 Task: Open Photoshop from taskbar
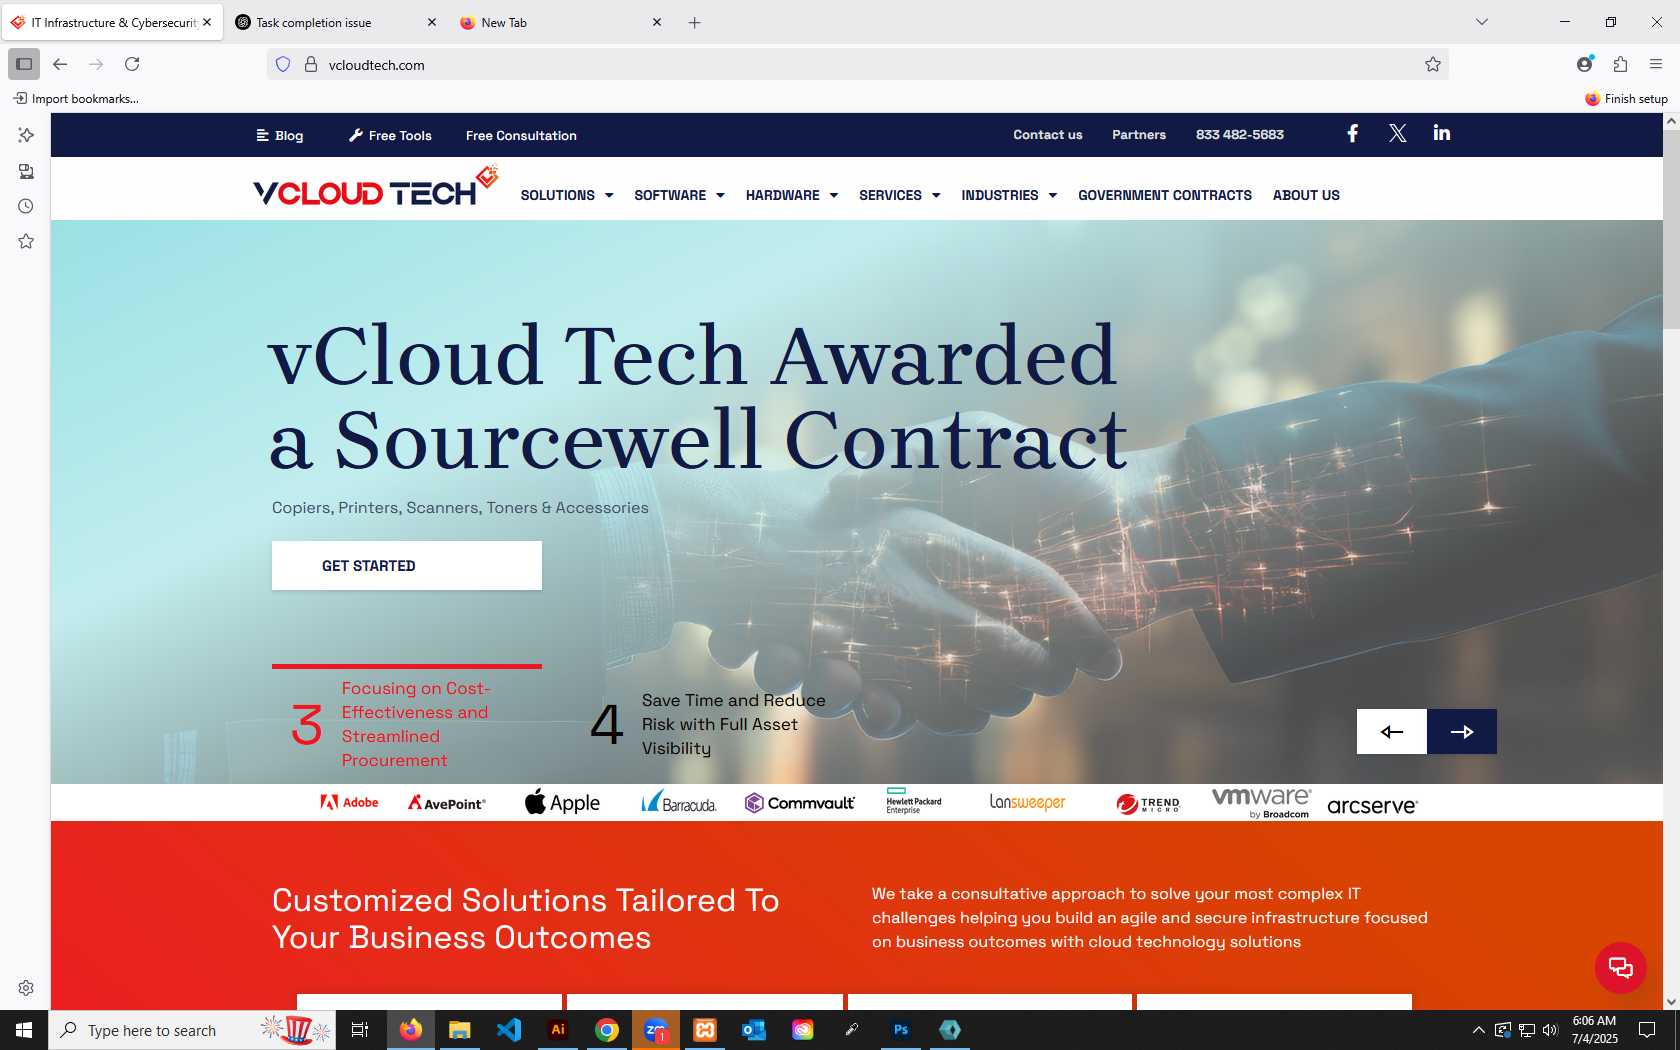[x=901, y=1029]
